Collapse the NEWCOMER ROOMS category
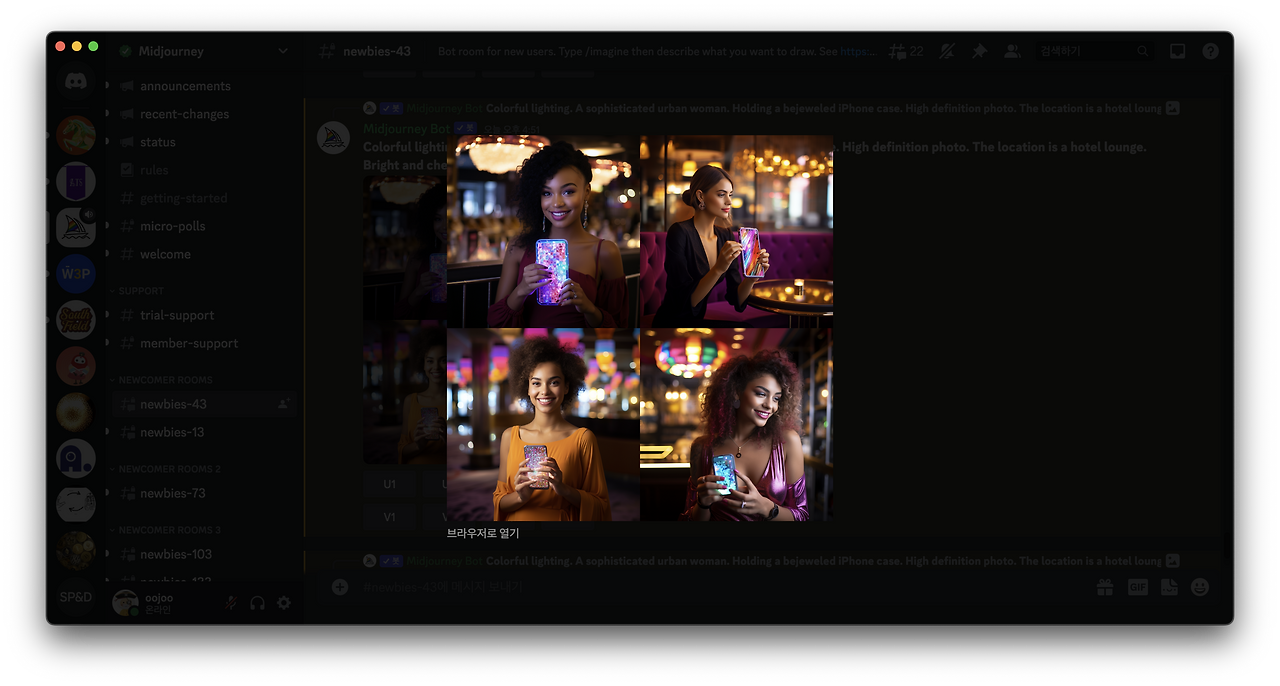The width and height of the screenshot is (1280, 686). coord(164,380)
